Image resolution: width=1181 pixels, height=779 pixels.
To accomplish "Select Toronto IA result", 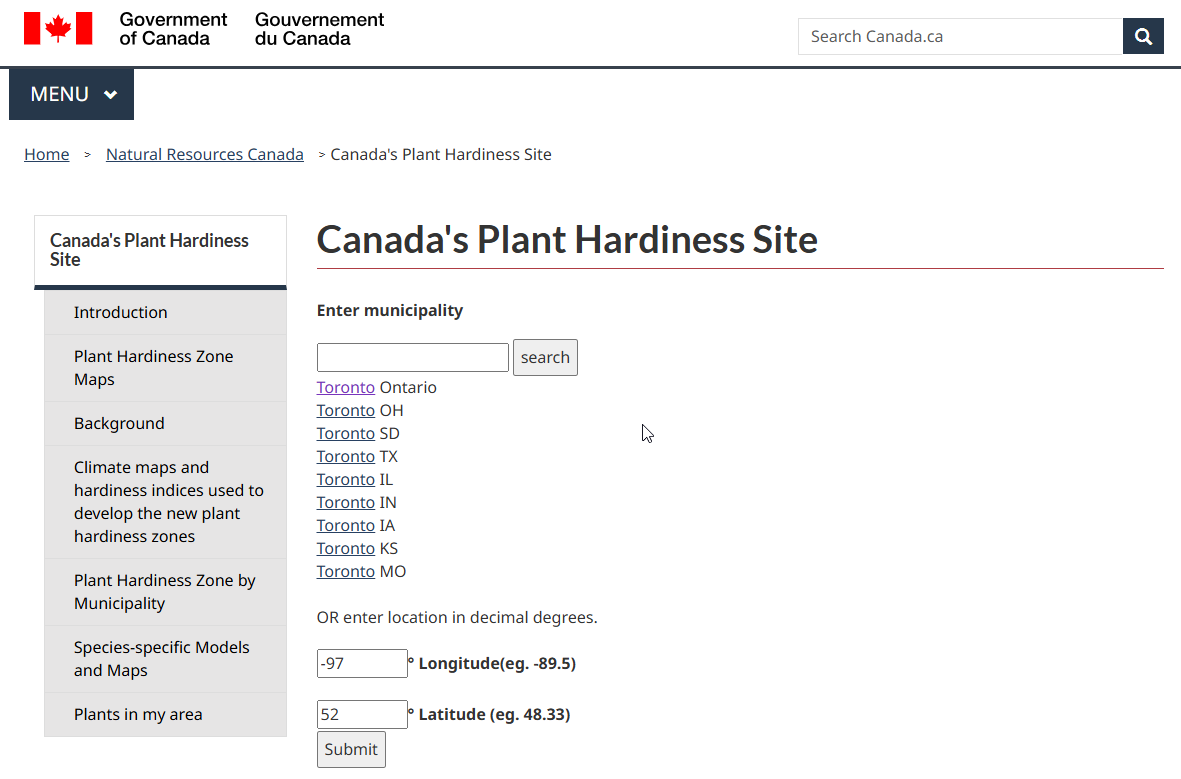I will pyautogui.click(x=346, y=526).
